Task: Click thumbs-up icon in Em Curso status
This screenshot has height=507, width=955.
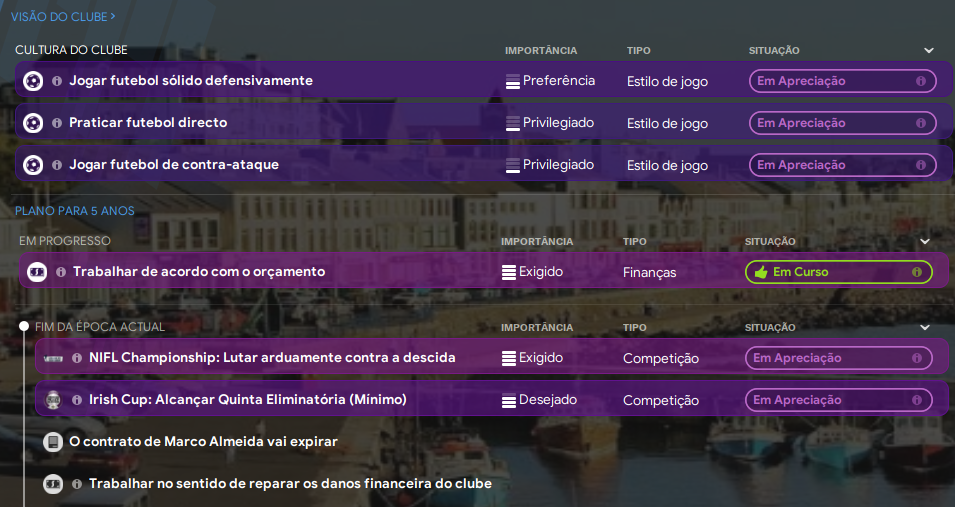Action: click(x=761, y=272)
